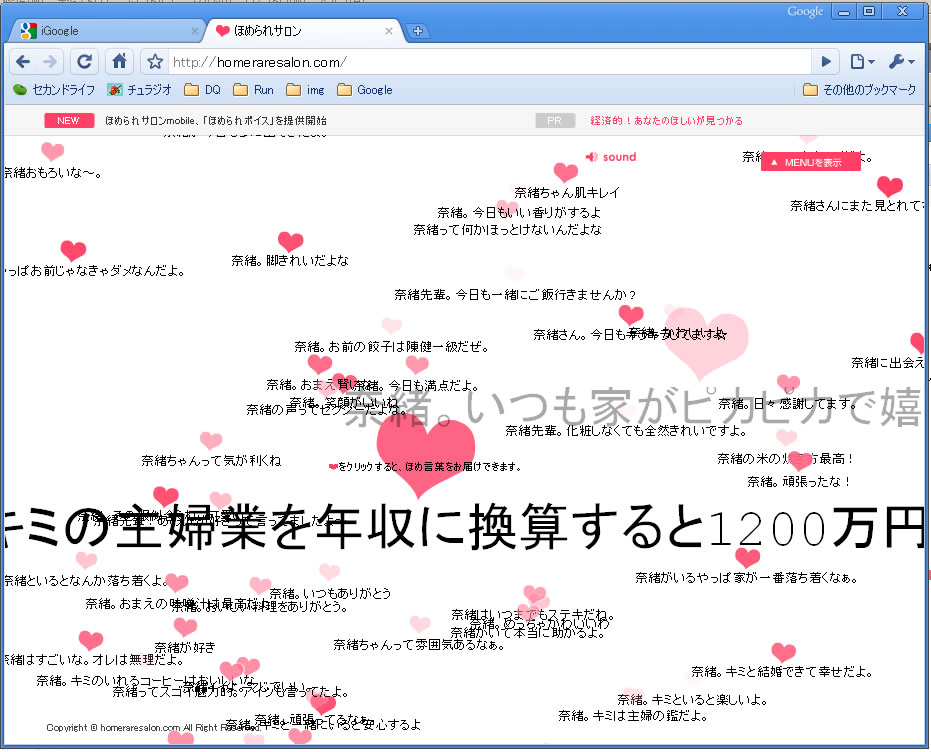Open the DQ bookmarks folder
Screen dimensions: 931x752
(x=203, y=90)
